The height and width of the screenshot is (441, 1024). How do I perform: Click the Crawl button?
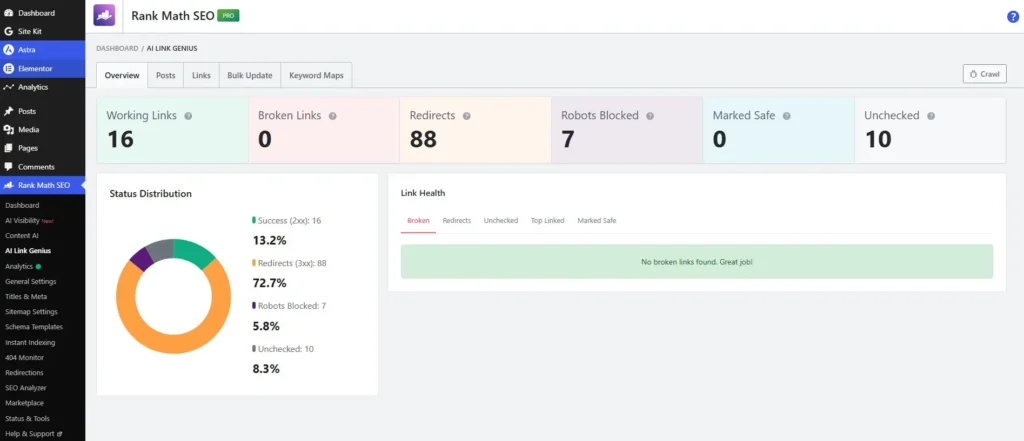[x=985, y=74]
